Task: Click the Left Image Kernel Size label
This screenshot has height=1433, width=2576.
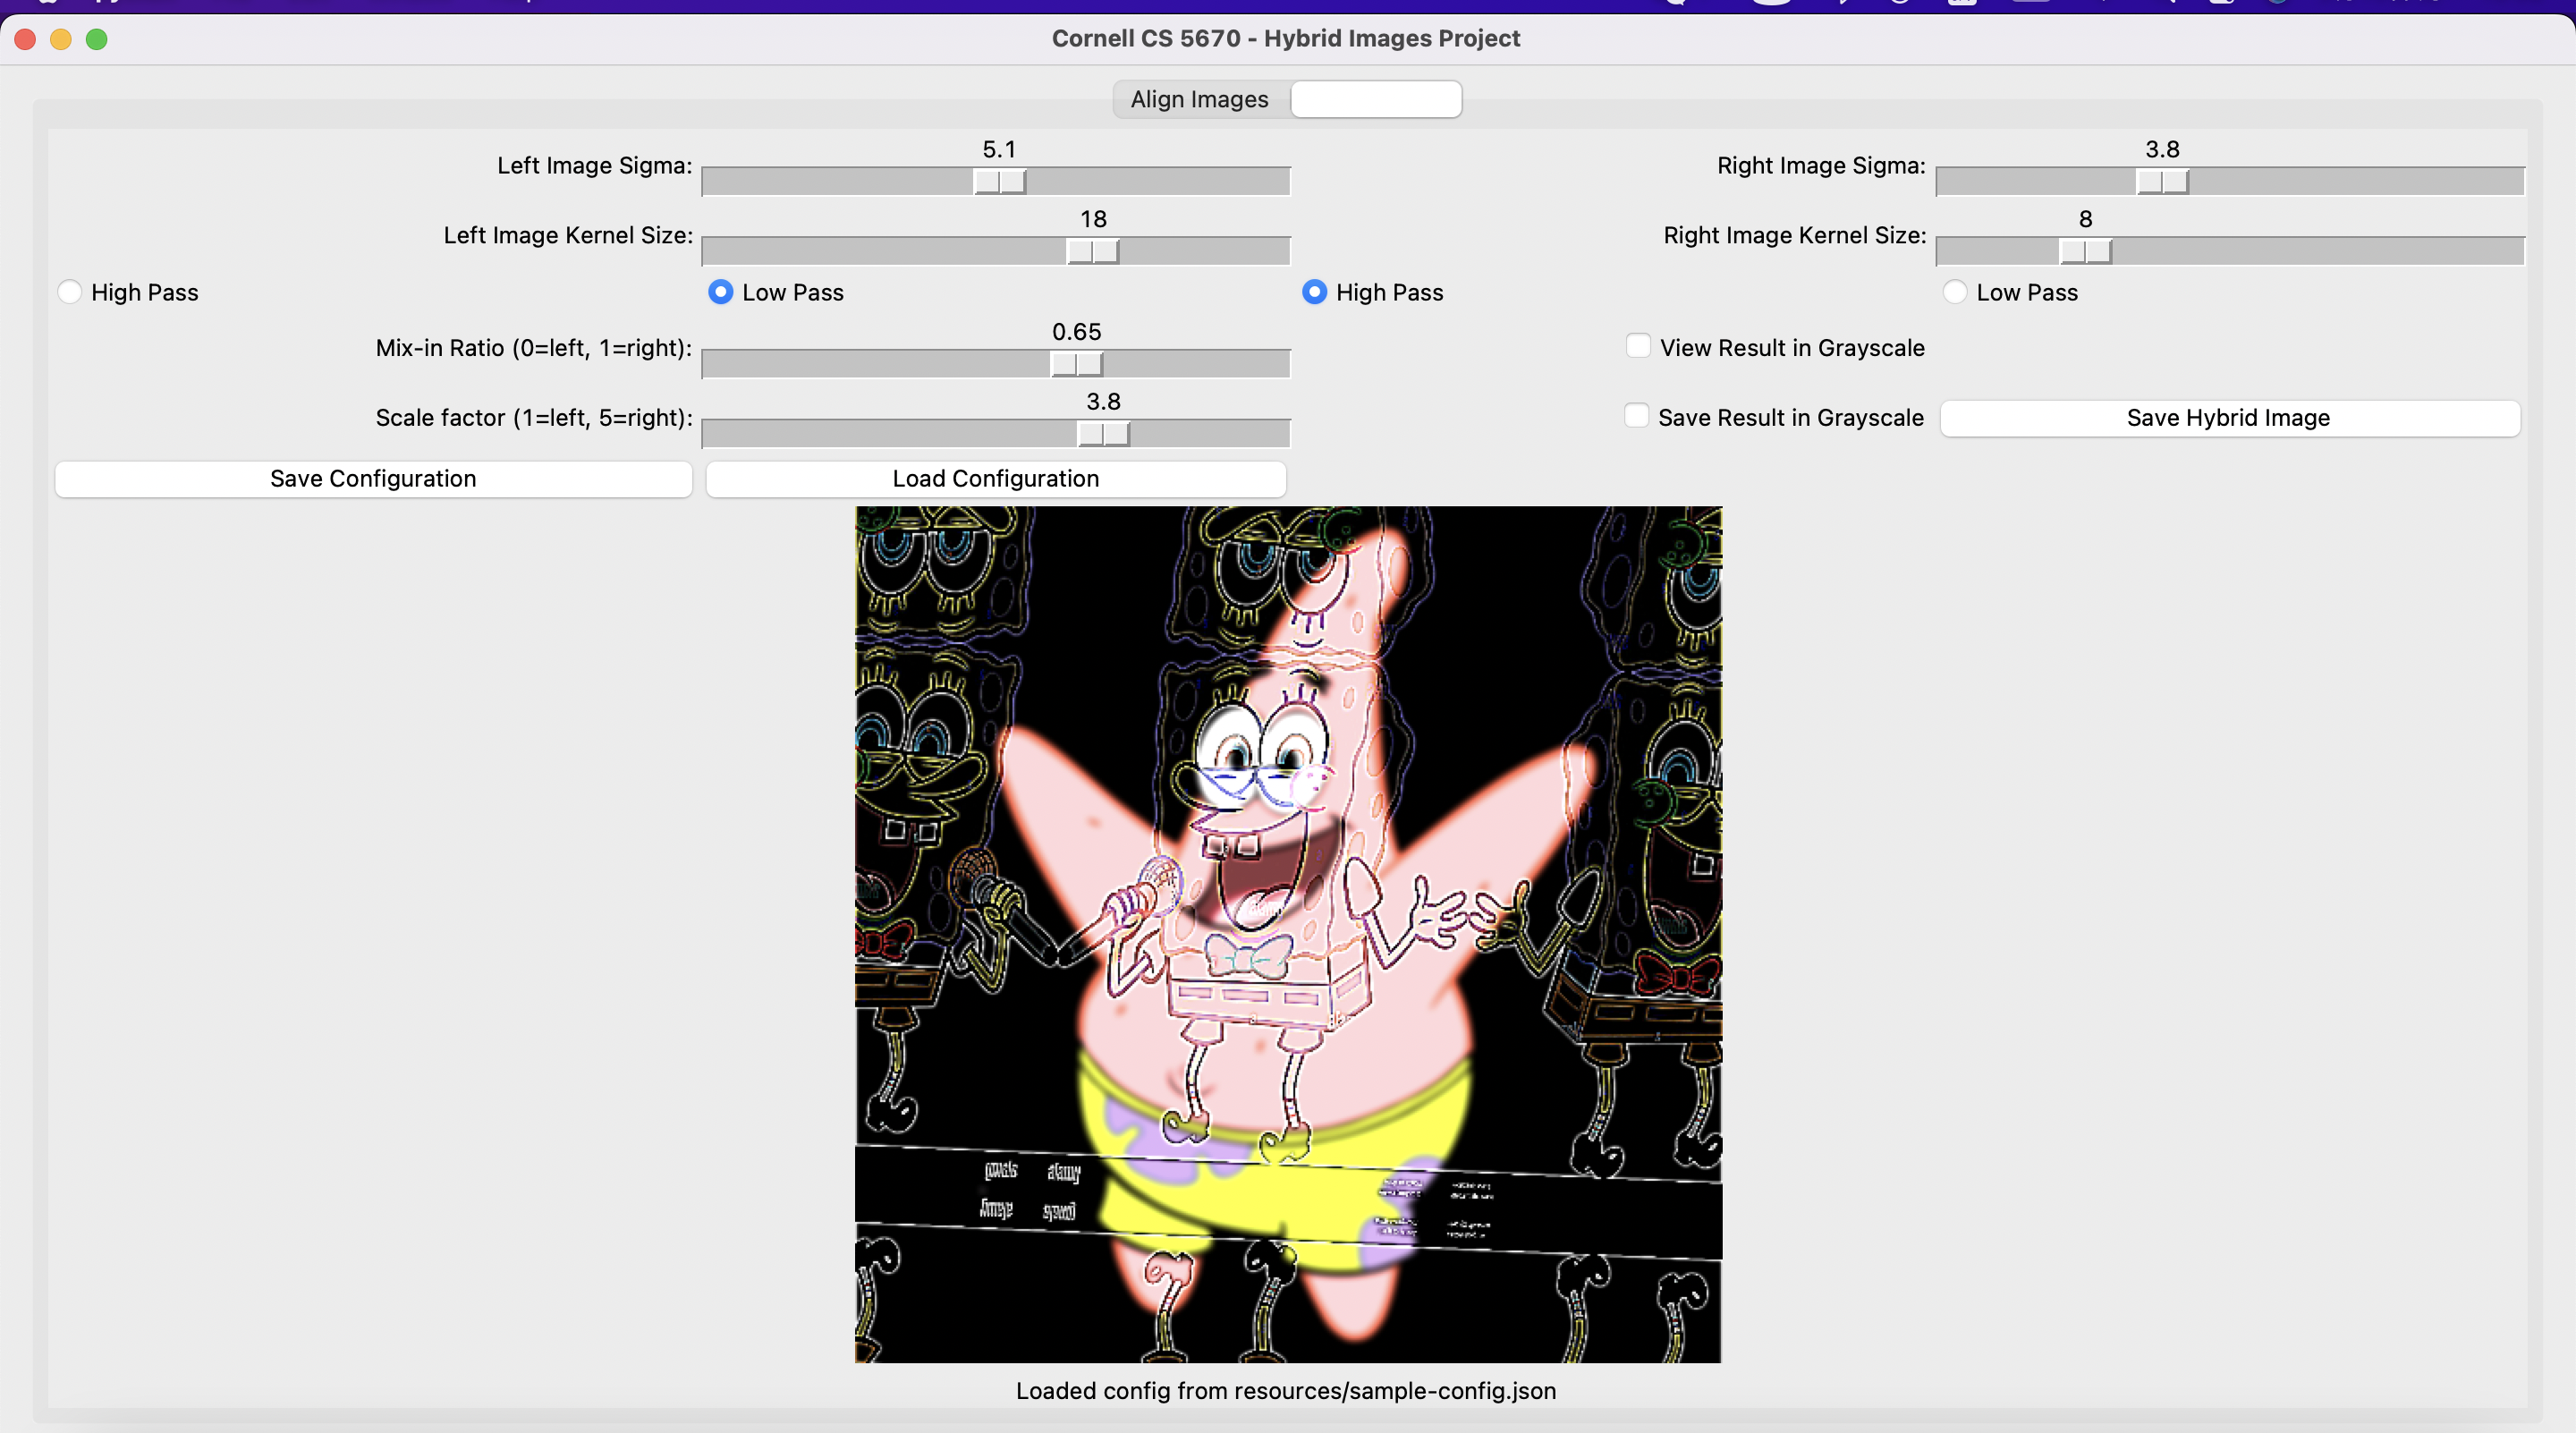Action: [568, 235]
